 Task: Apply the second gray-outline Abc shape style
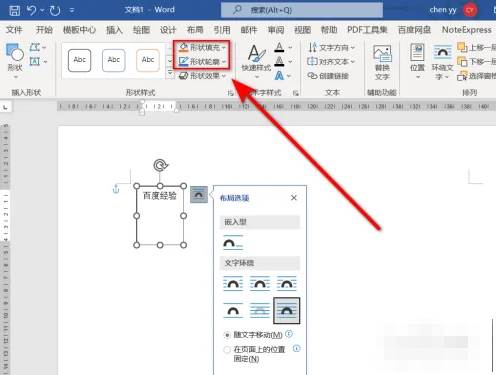(114, 60)
